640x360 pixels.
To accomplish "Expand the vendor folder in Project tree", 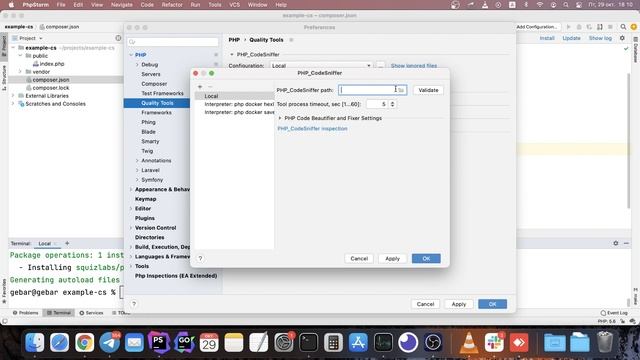I will (x=20, y=71).
